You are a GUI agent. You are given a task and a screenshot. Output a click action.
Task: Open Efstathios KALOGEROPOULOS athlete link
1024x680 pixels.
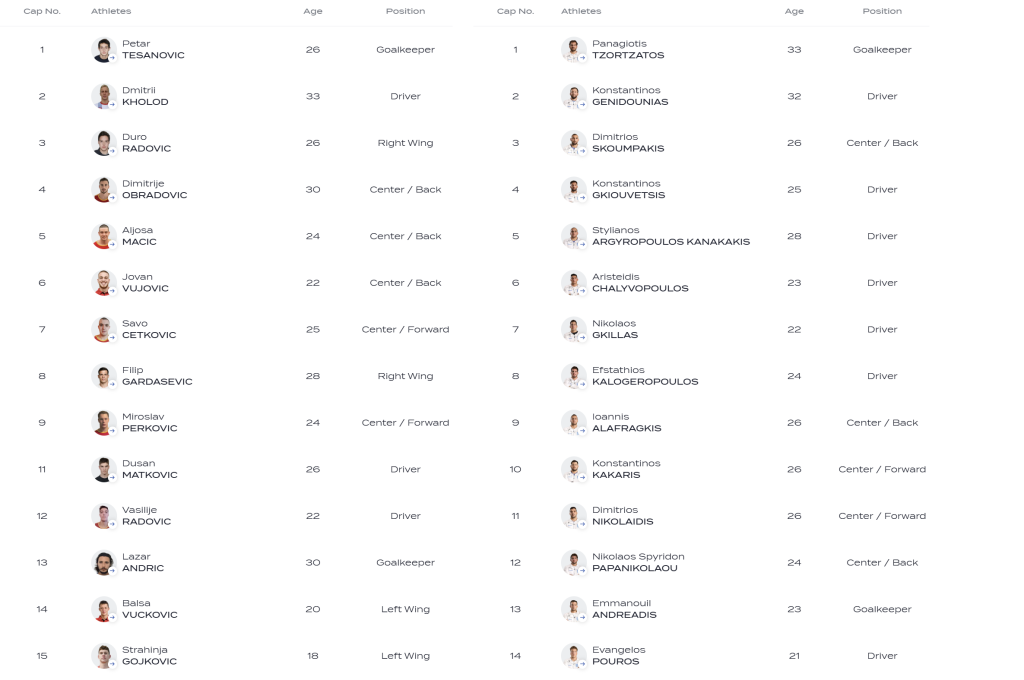pos(645,376)
